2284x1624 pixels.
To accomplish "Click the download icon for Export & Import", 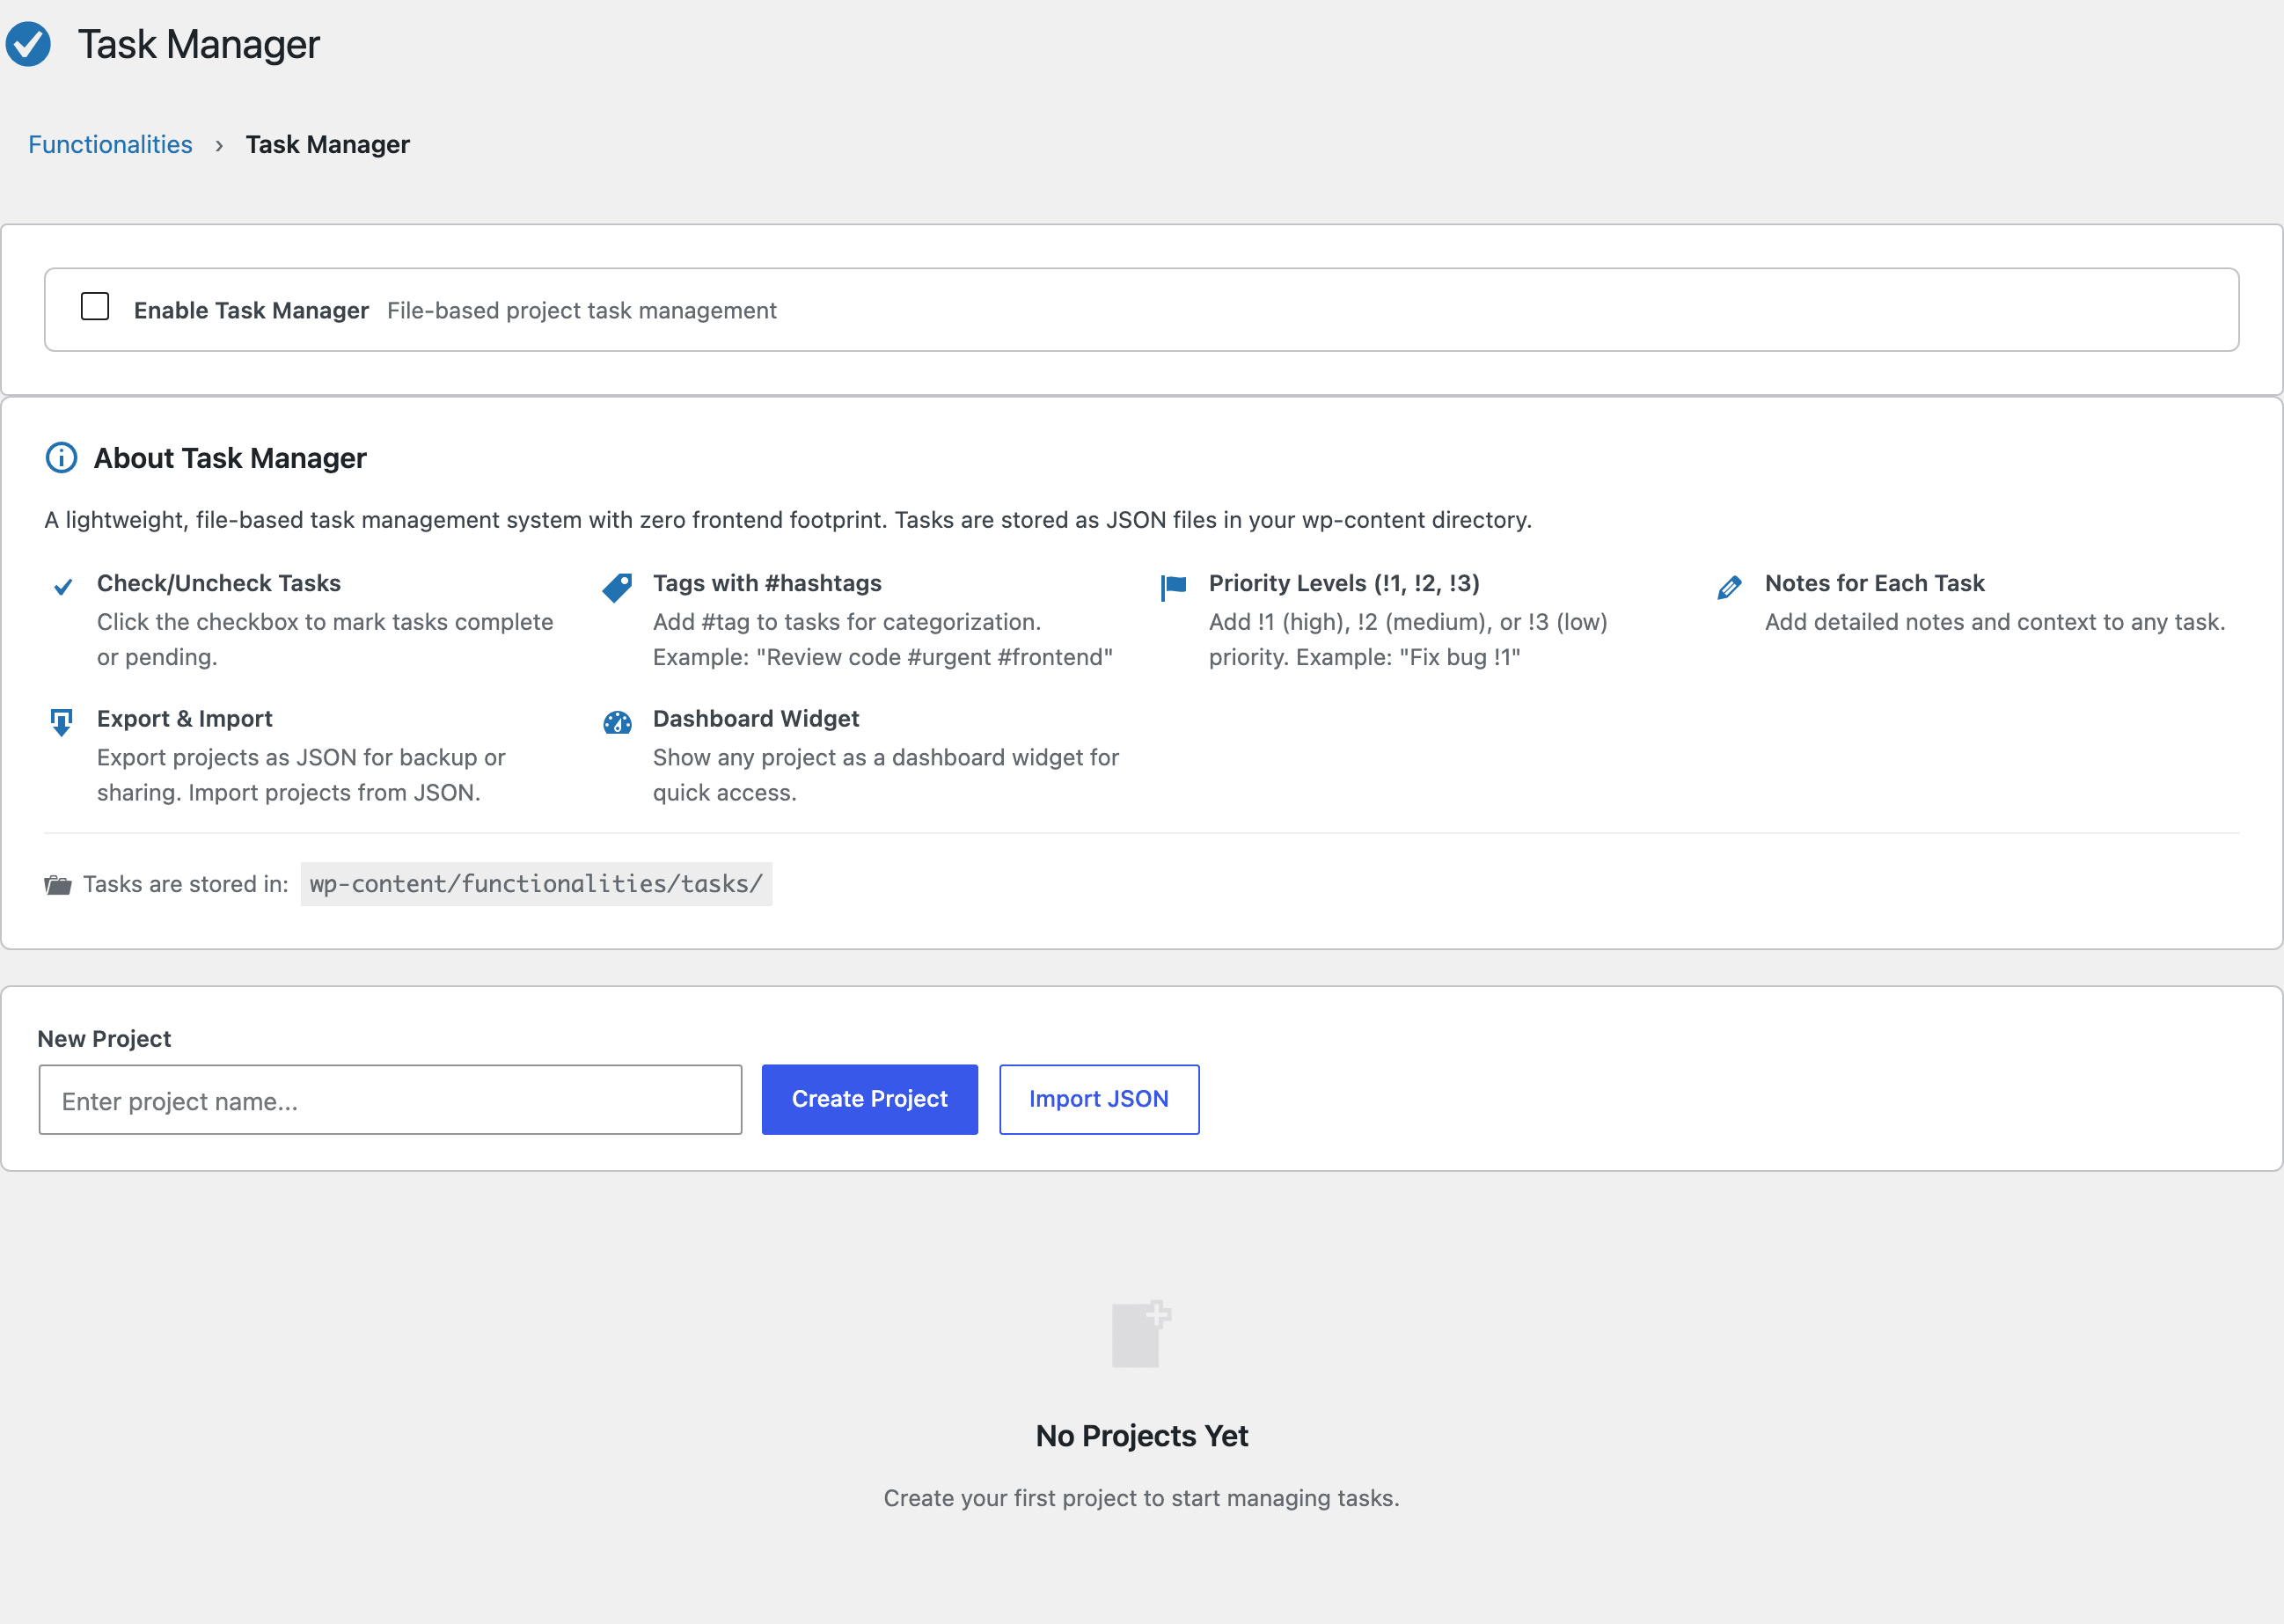I will tap(62, 722).
